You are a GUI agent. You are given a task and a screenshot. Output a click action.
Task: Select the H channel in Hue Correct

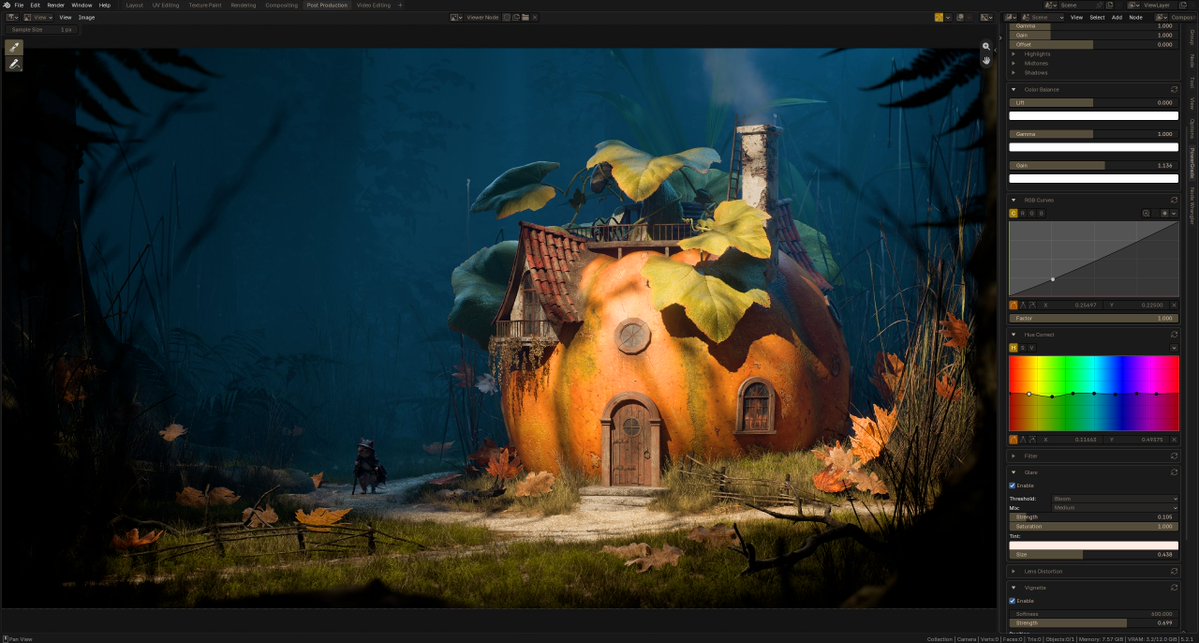coord(1014,348)
